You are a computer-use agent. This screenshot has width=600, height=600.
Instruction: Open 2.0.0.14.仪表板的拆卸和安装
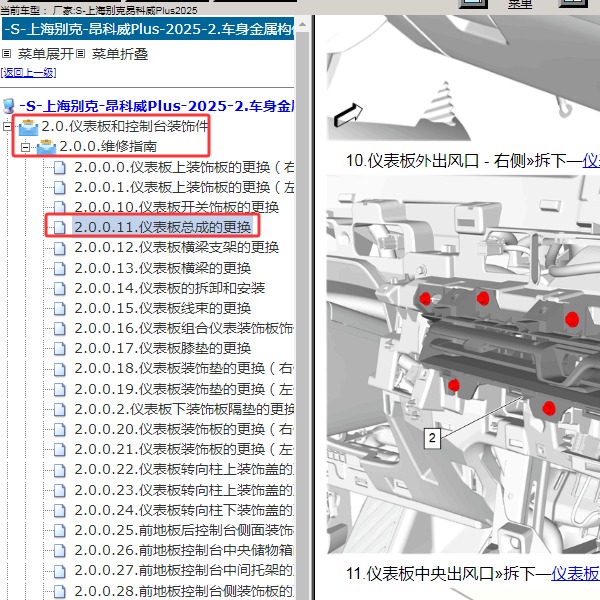[x=170, y=288]
